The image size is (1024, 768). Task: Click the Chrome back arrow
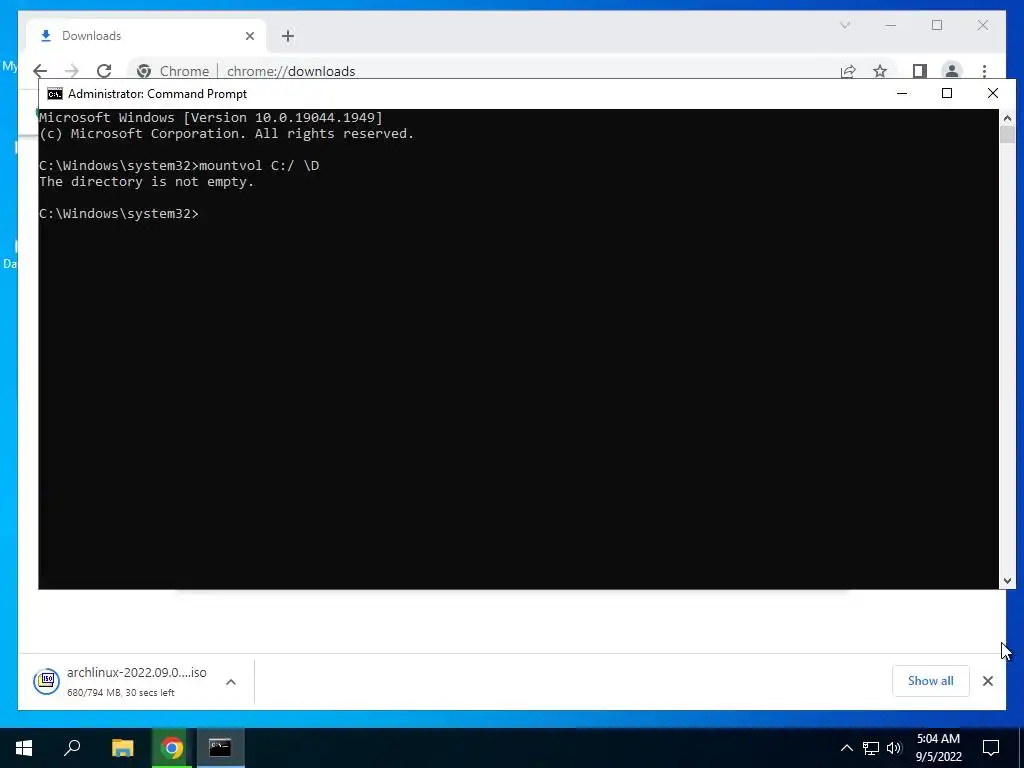[40, 71]
